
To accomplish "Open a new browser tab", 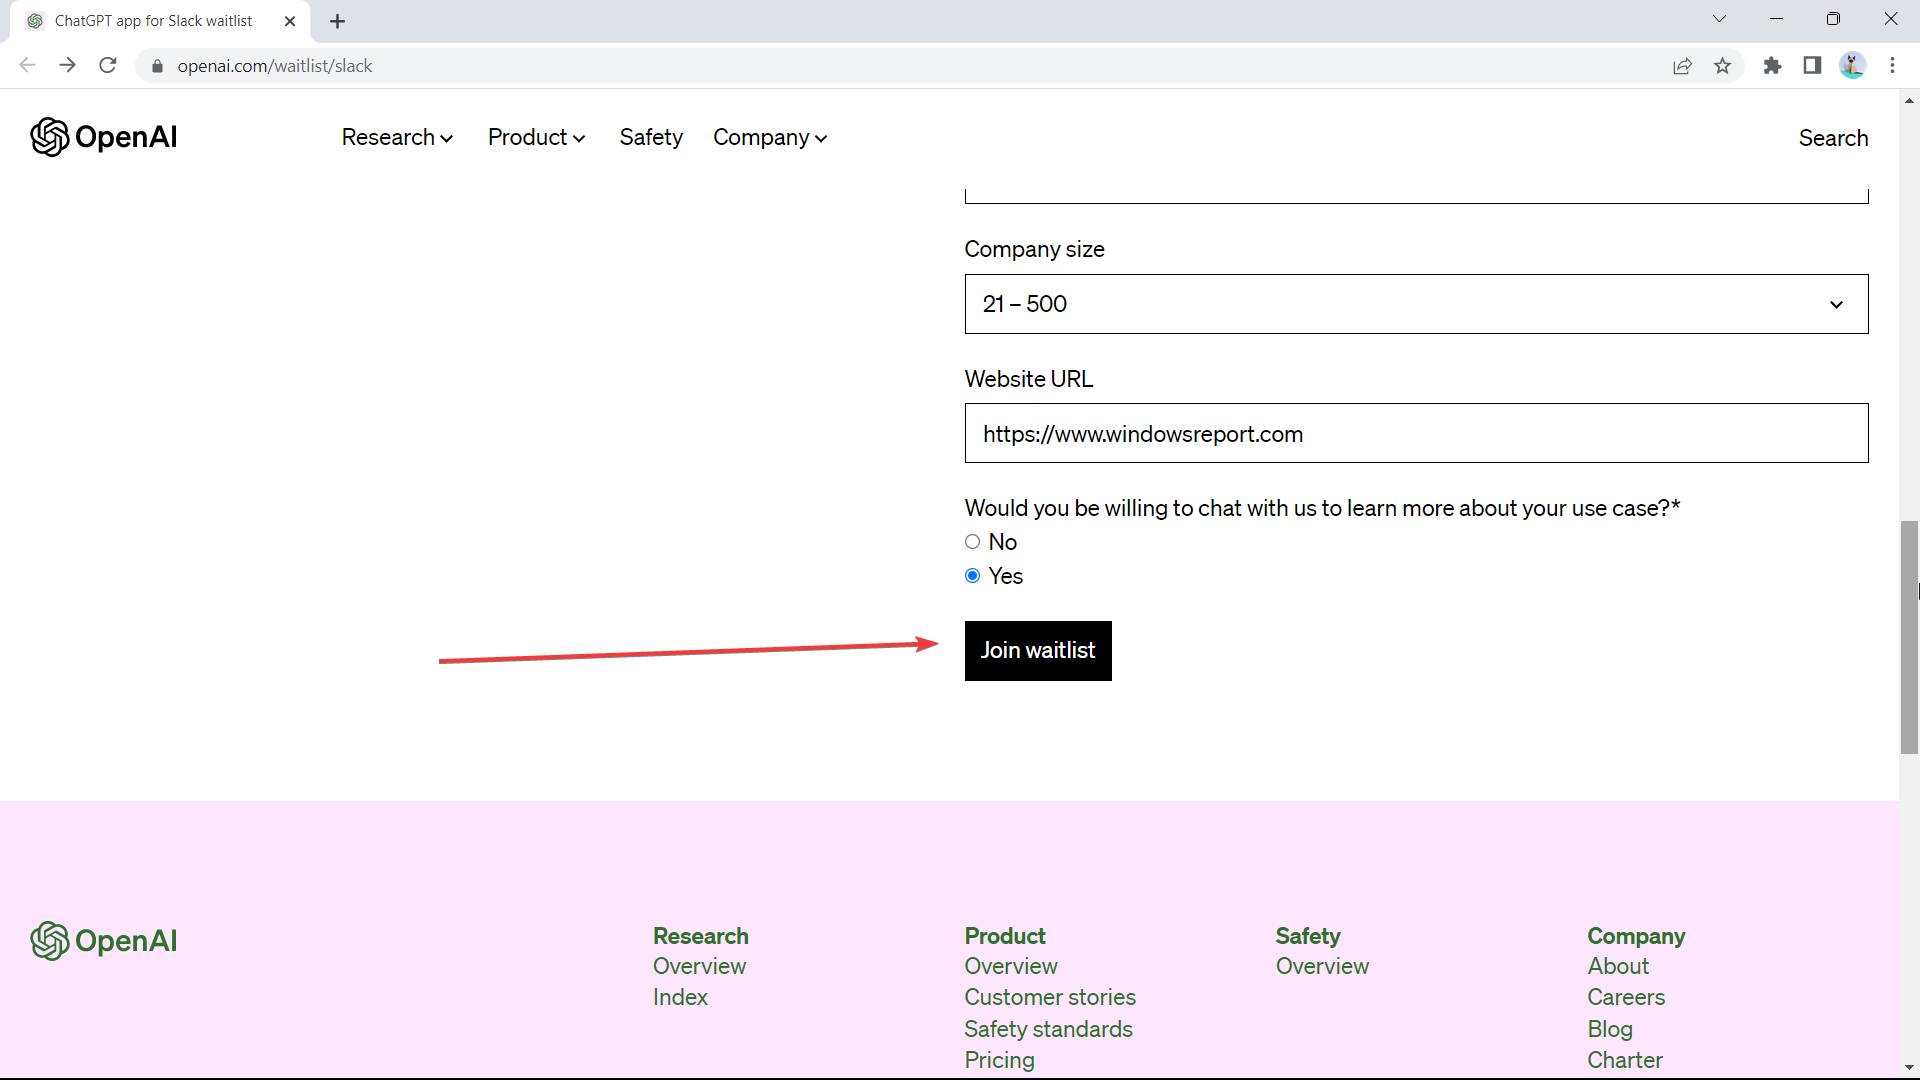I will tap(338, 21).
